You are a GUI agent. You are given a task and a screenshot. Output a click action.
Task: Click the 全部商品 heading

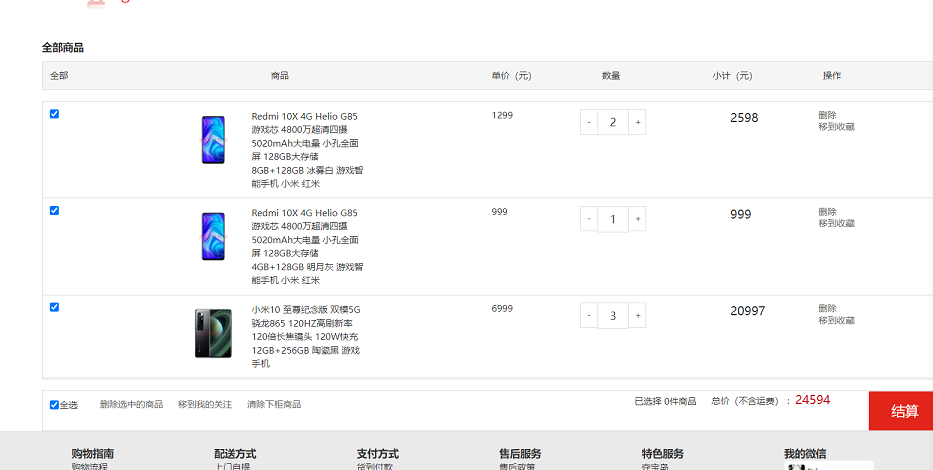[62, 48]
